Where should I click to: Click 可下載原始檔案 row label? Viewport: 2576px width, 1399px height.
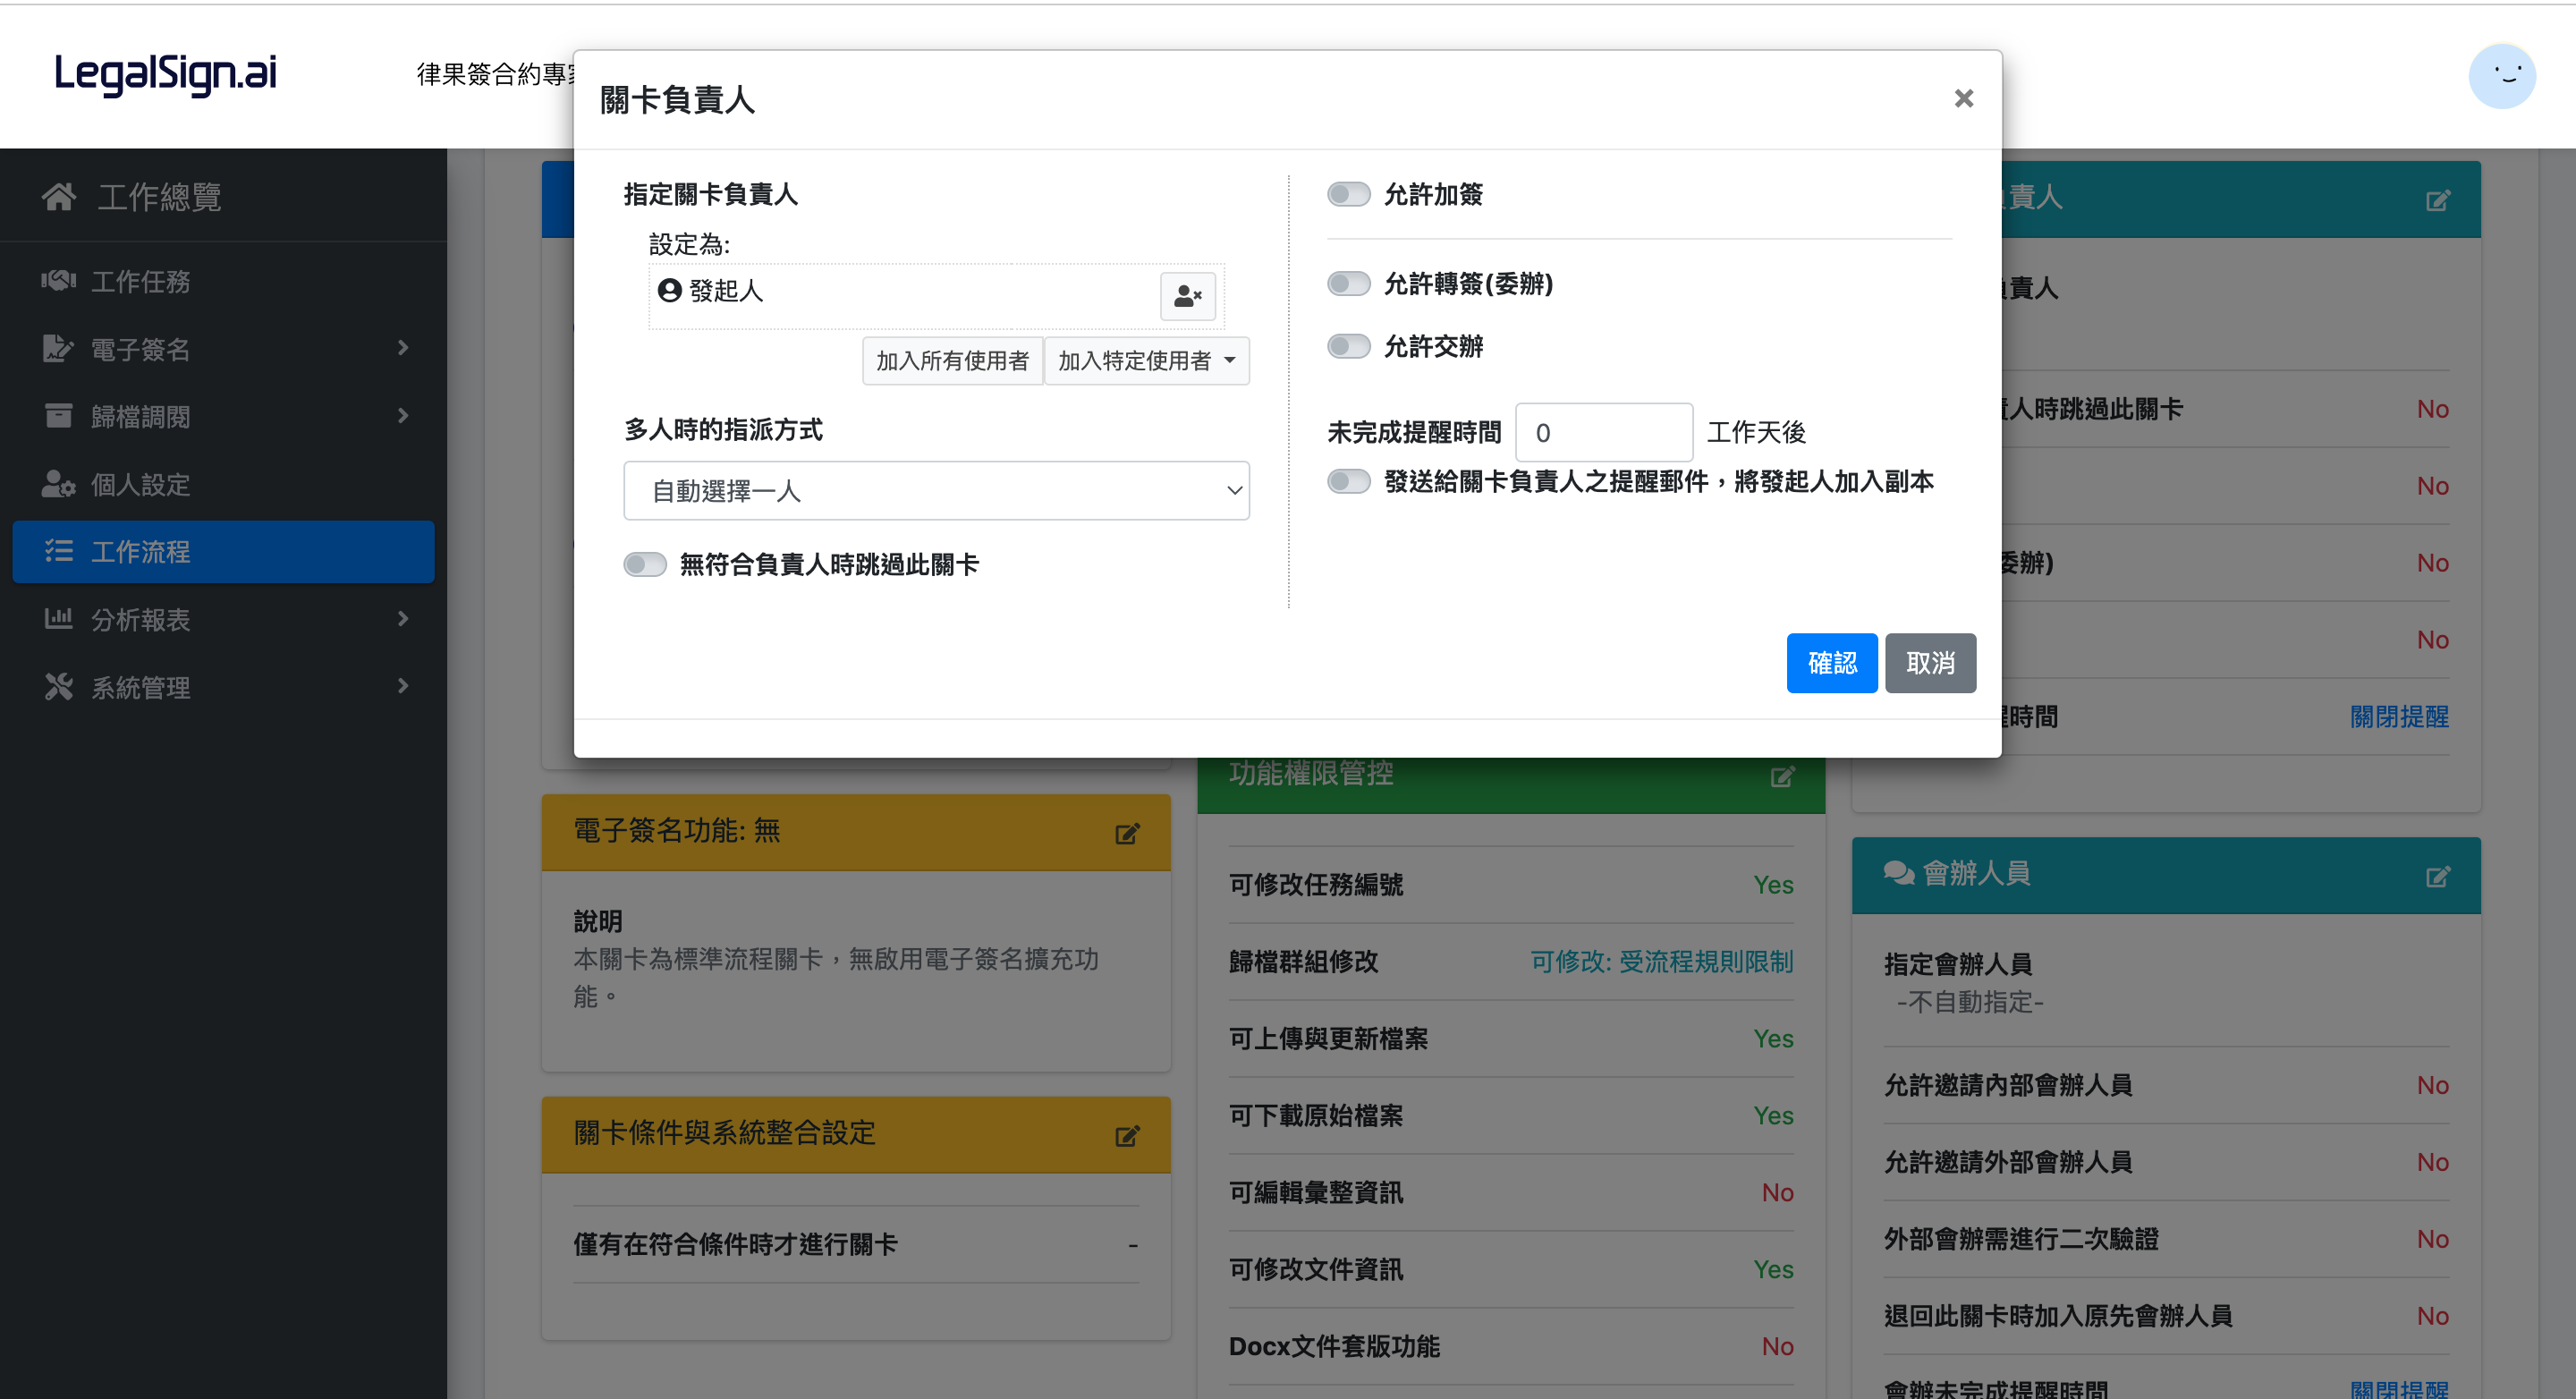1315,1115
